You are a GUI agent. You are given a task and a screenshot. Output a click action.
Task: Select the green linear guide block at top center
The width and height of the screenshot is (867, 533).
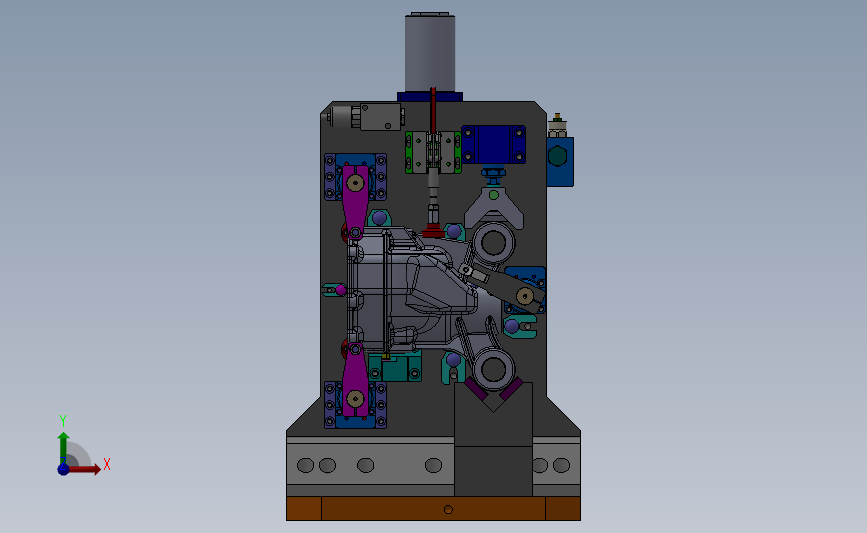coord(433,152)
